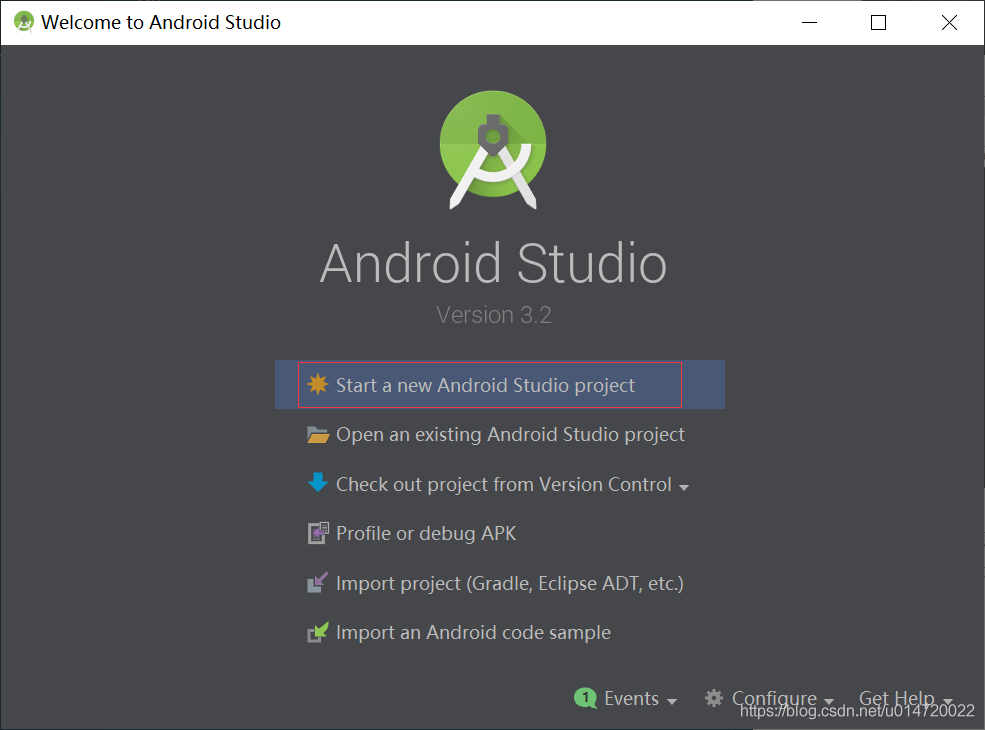Click the Profile or debug APK icon
Viewport: 985px width, 730px height.
tap(318, 533)
